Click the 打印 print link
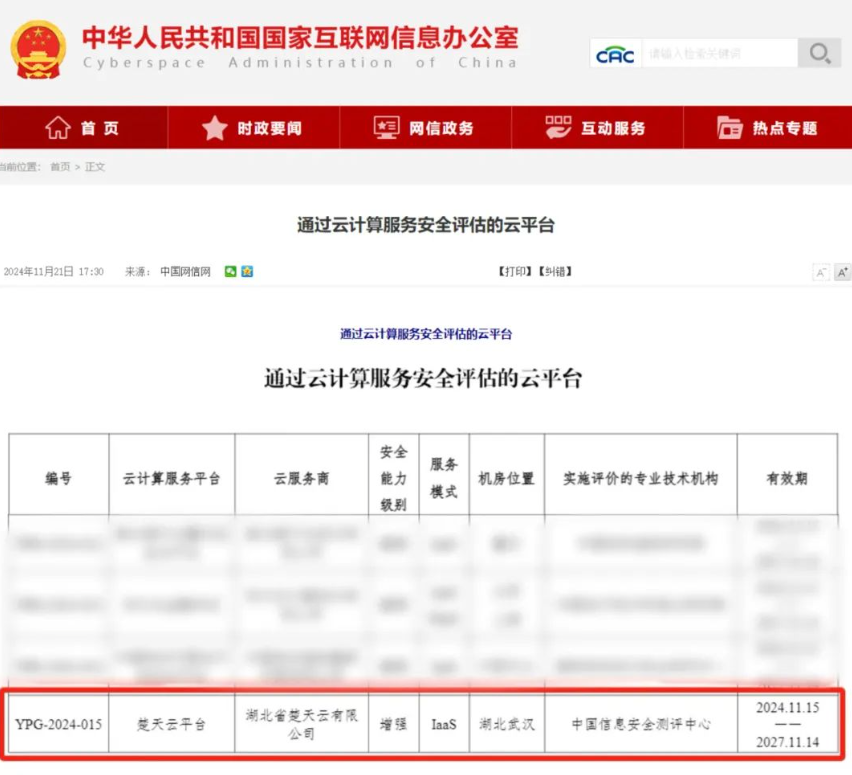The image size is (852, 775). tap(515, 271)
